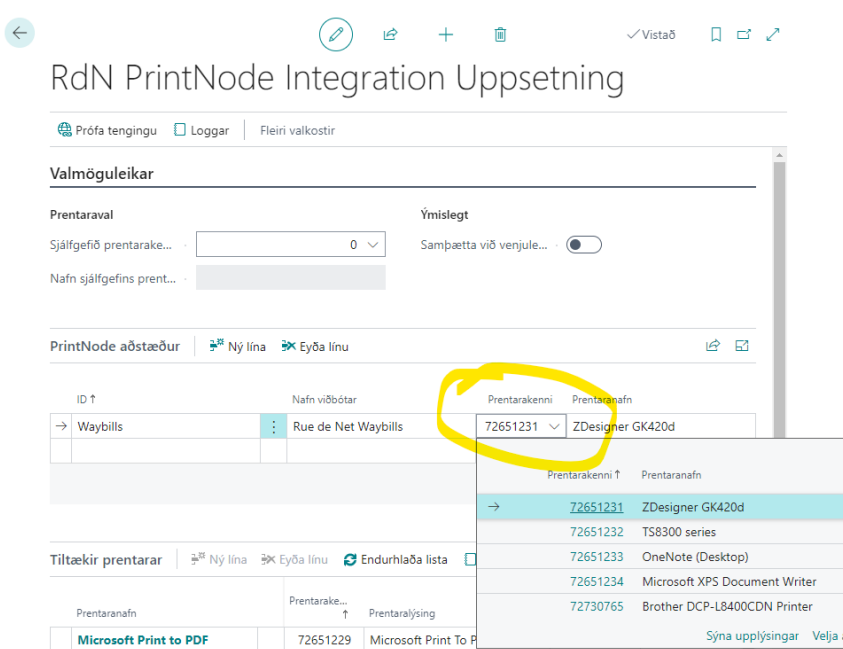Click Ný lína in PrintNode aðstæður
The height and width of the screenshot is (649, 843).
click(238, 346)
